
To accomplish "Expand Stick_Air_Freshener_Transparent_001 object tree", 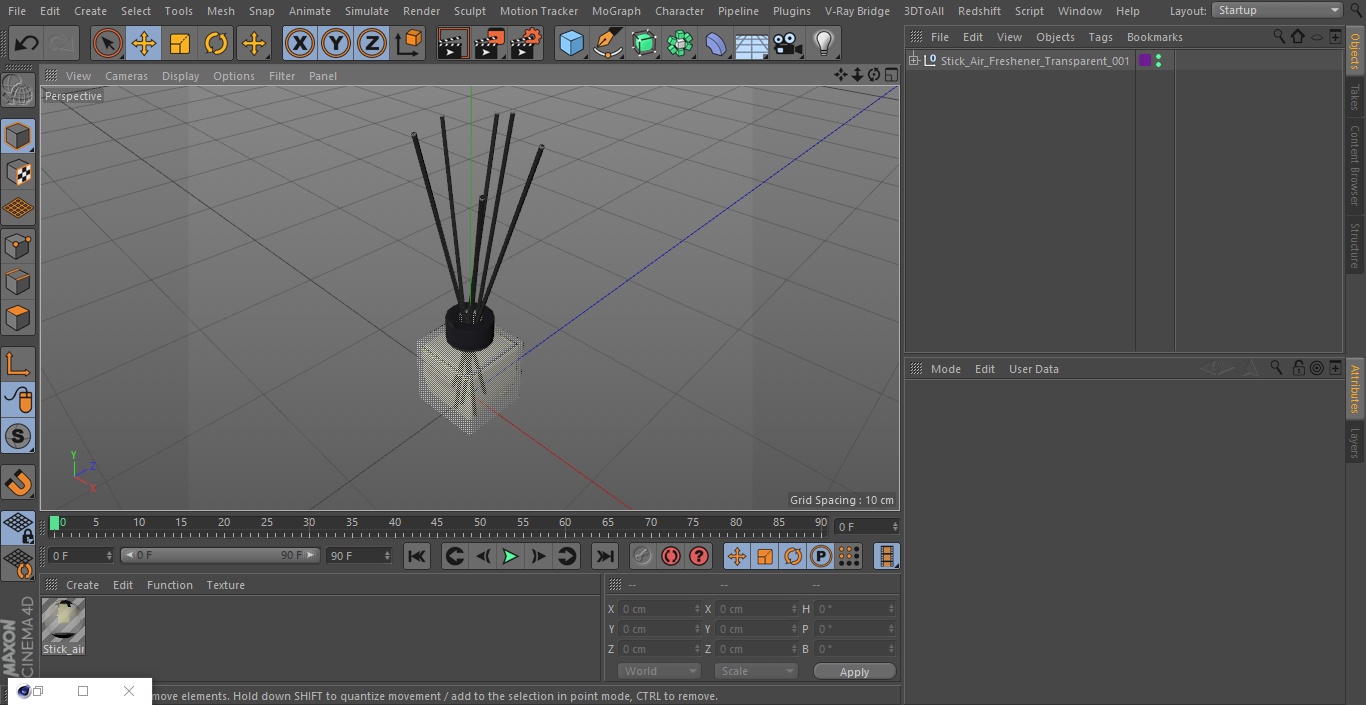I will (x=913, y=61).
